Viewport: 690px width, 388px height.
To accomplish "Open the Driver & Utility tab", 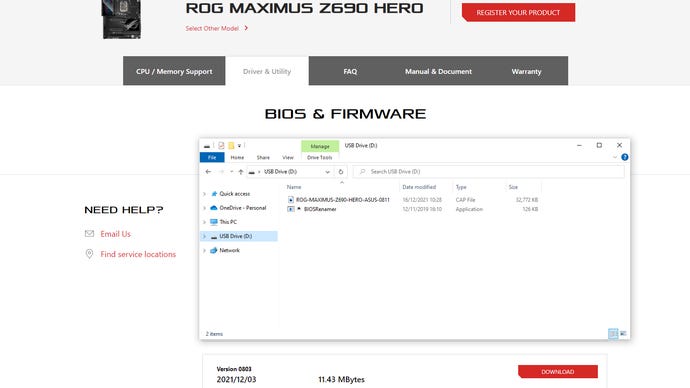I will [267, 71].
